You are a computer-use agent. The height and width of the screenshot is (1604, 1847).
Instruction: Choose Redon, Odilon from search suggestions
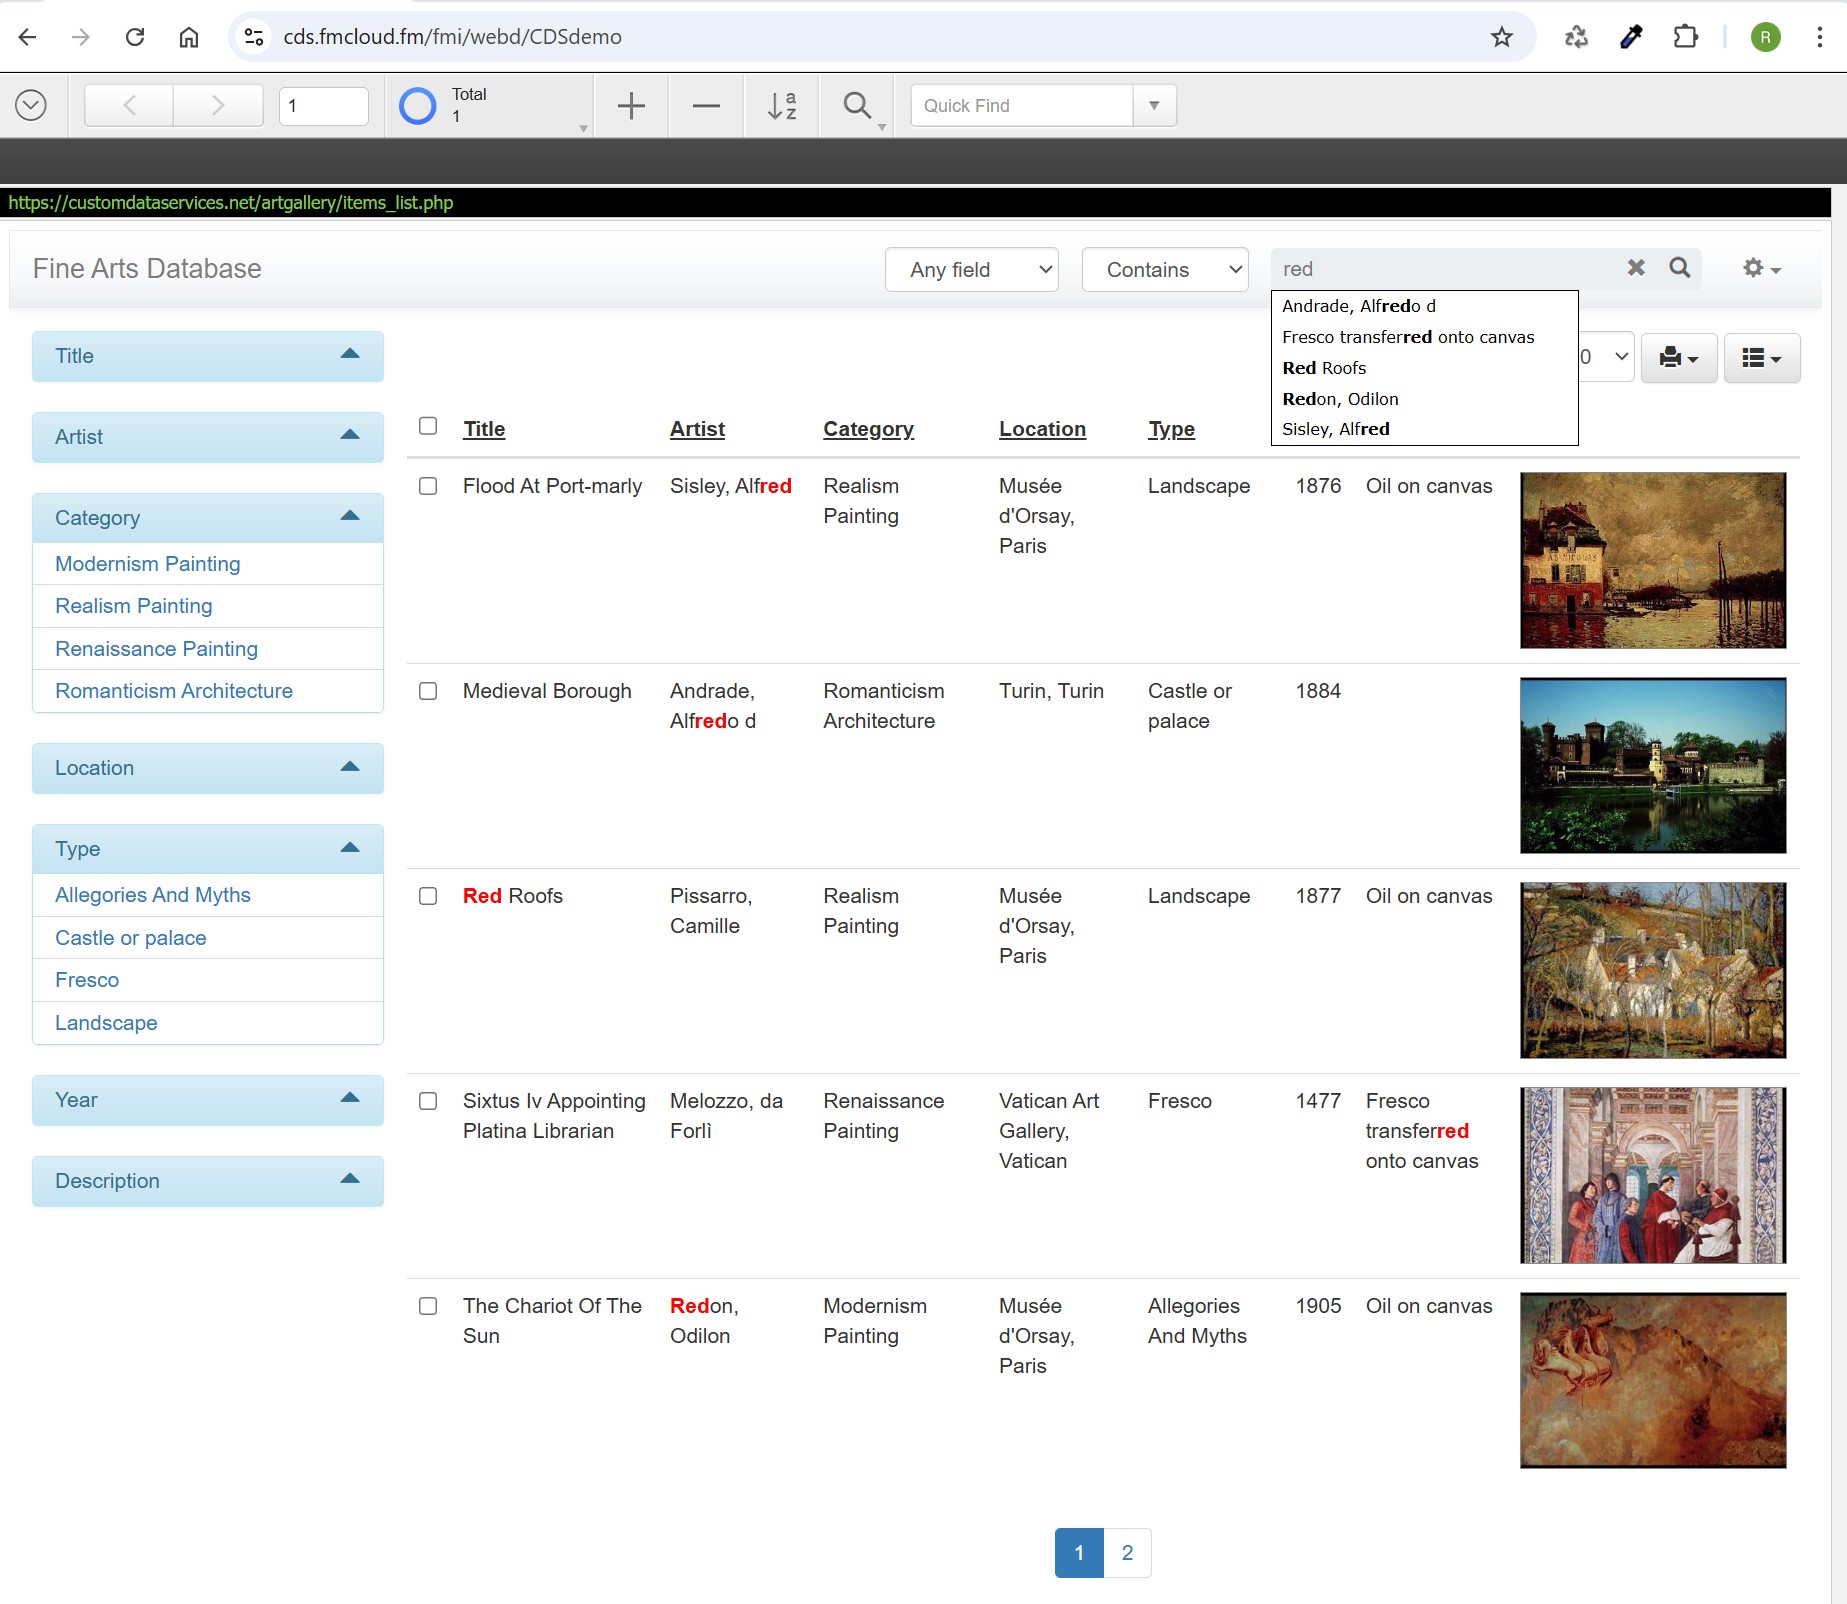[1340, 398]
